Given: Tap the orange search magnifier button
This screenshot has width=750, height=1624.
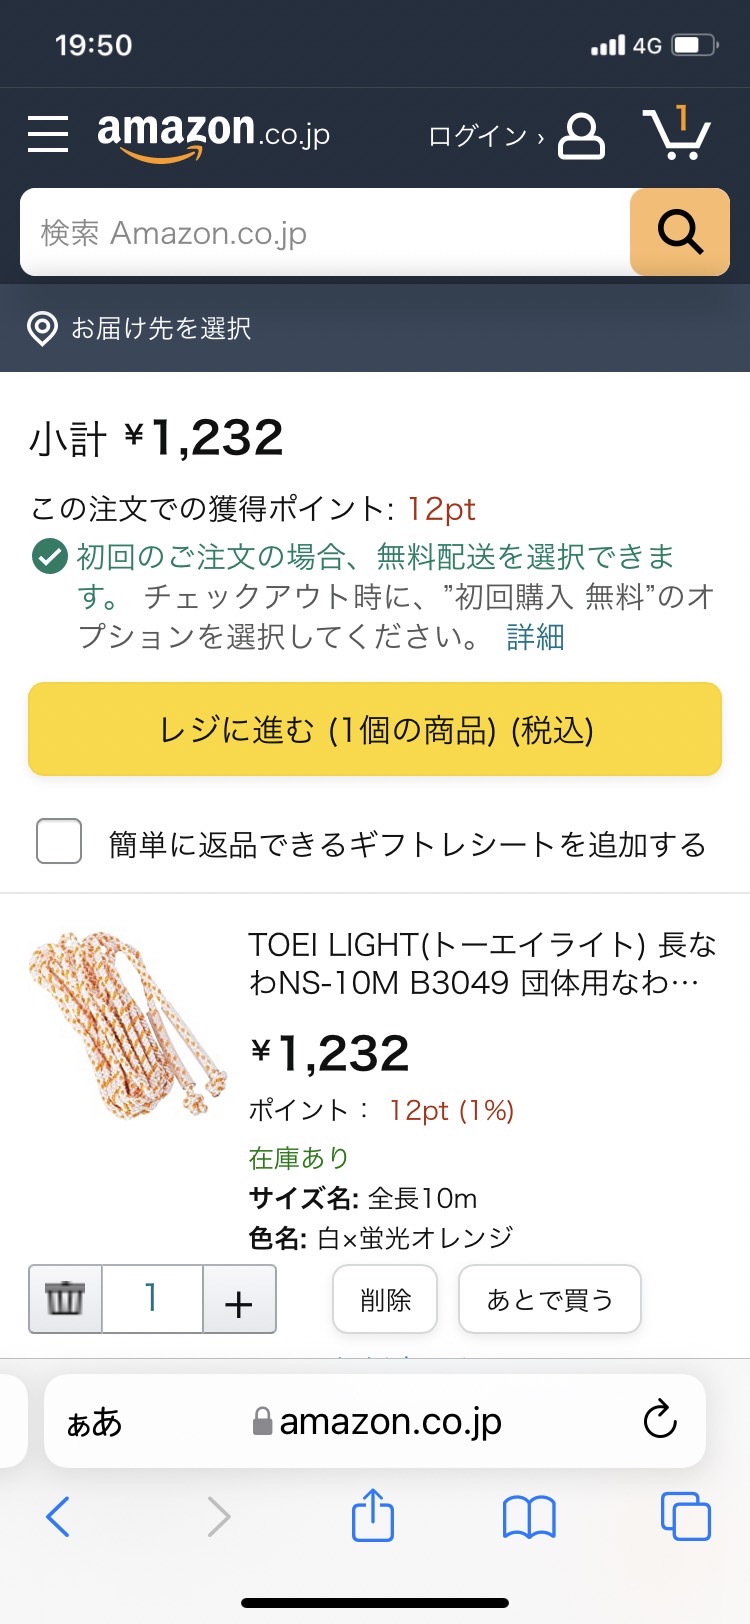Looking at the screenshot, I should point(680,232).
